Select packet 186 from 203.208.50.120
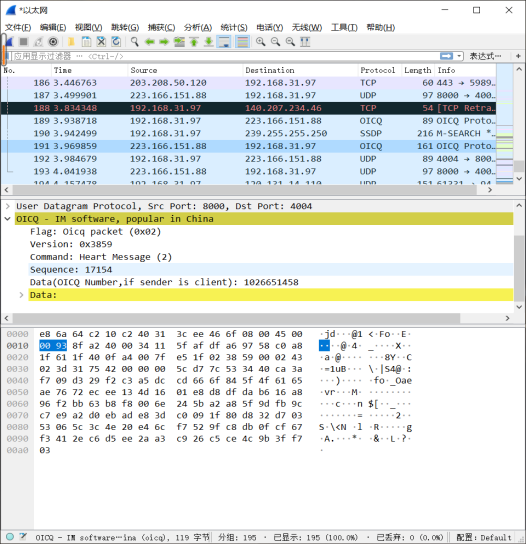 click(248, 83)
